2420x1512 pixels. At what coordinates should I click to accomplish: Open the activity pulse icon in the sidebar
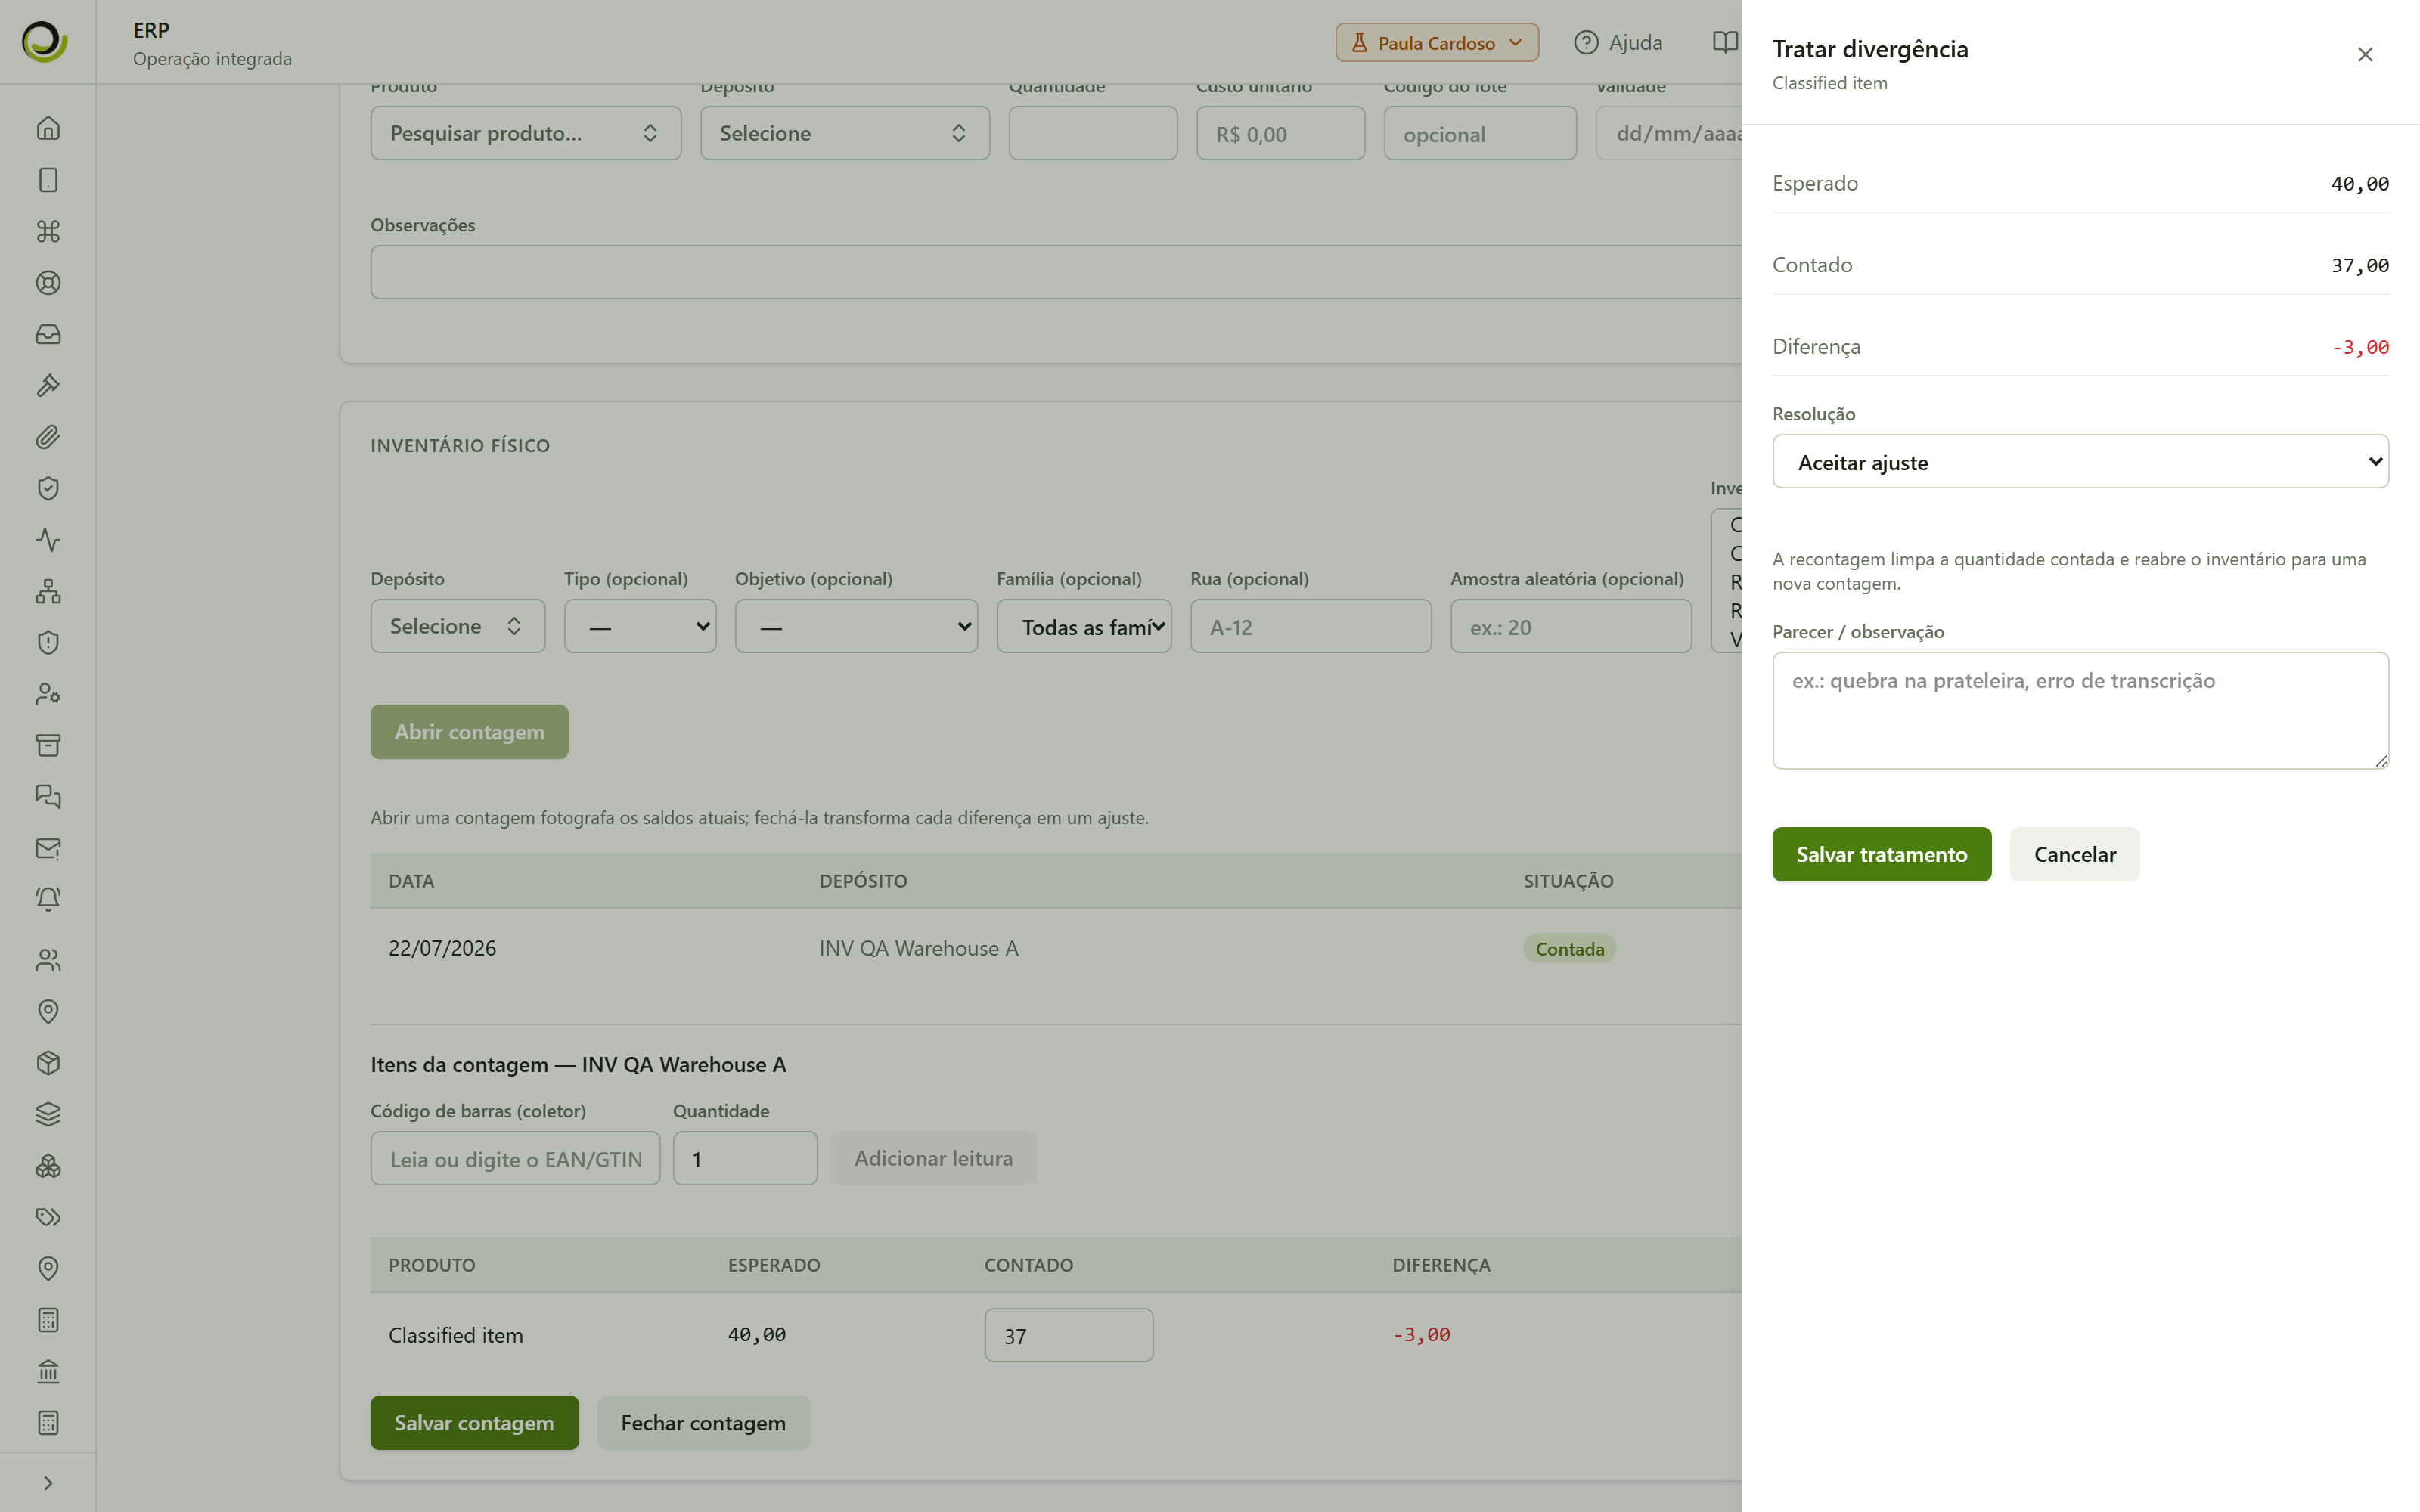[48, 540]
